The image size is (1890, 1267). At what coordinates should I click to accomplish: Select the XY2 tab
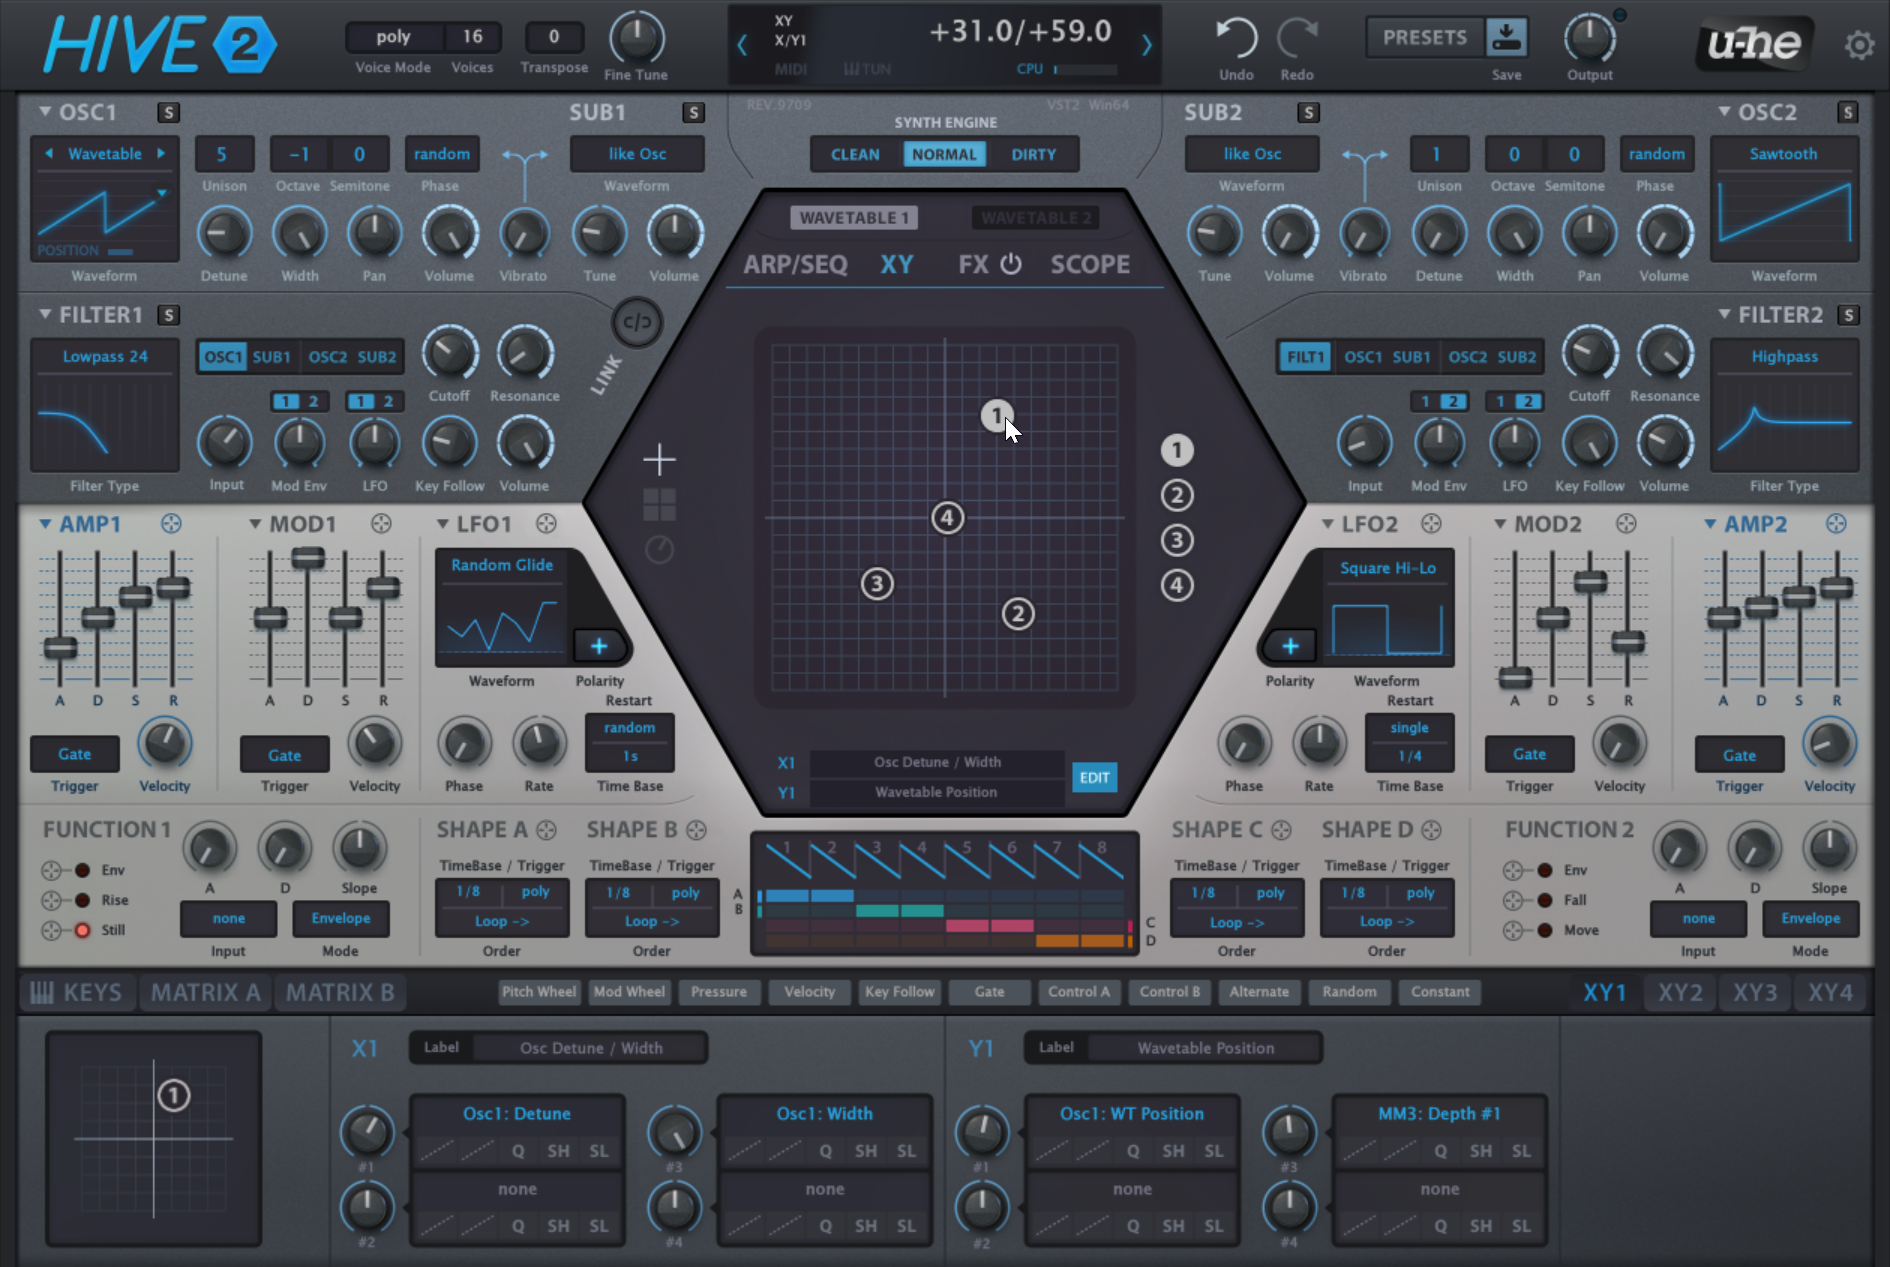pyautogui.click(x=1680, y=992)
